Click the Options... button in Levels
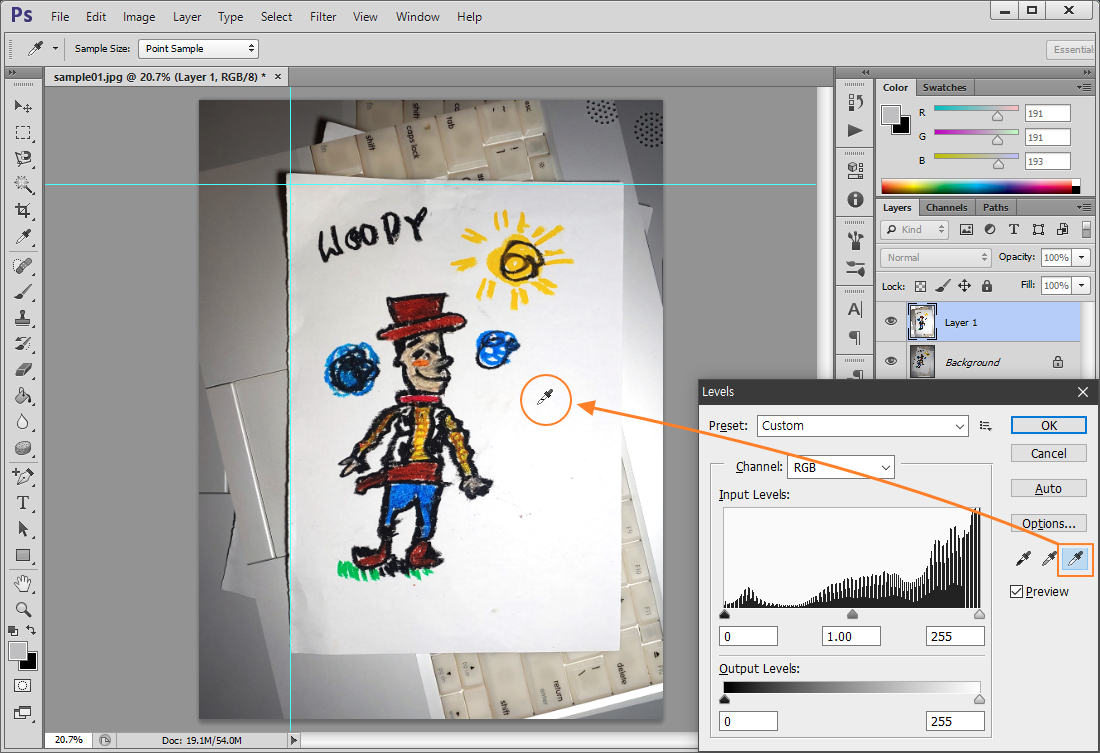This screenshot has height=753, width=1100. click(1048, 524)
